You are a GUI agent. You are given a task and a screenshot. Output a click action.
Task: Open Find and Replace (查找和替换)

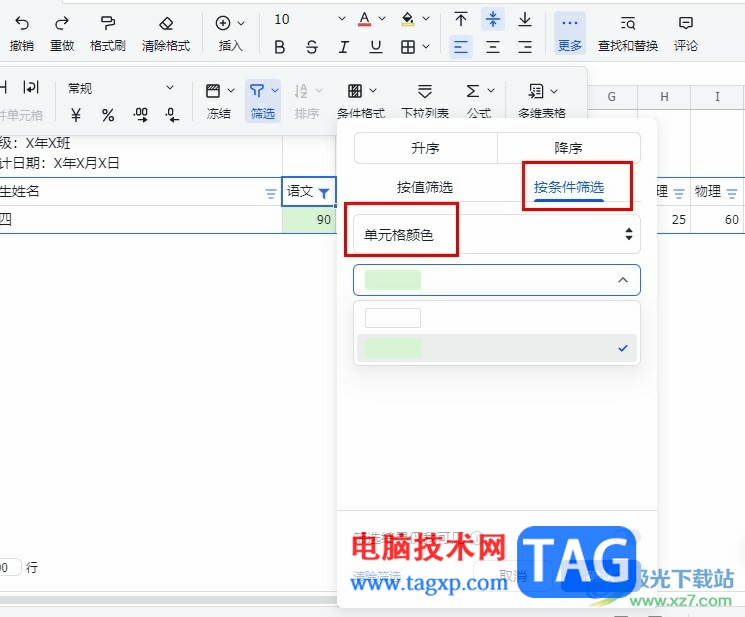coord(628,32)
